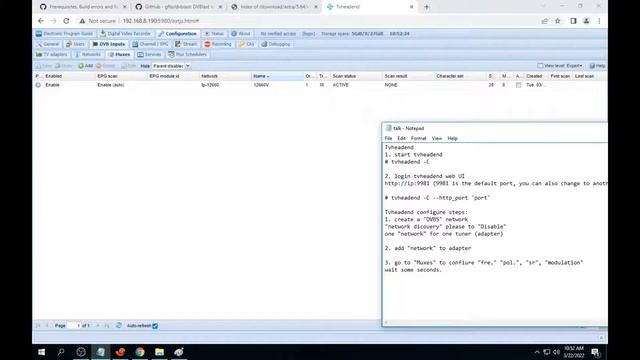Viewport: 640px width, 360px height.
Task: Click the green Add mux button
Action: point(86,66)
